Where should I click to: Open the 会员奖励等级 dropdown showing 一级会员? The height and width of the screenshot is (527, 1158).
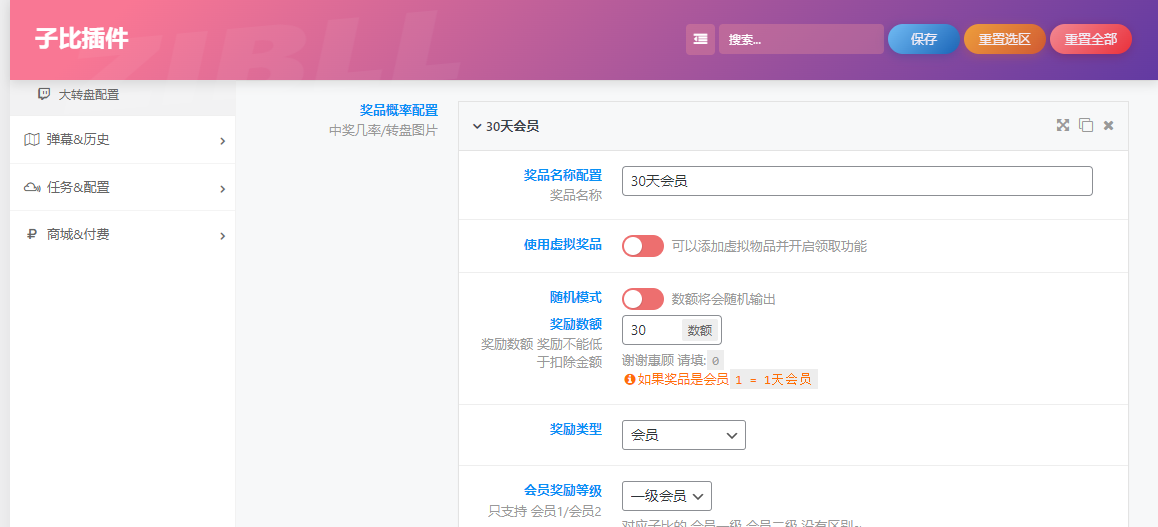(666, 496)
